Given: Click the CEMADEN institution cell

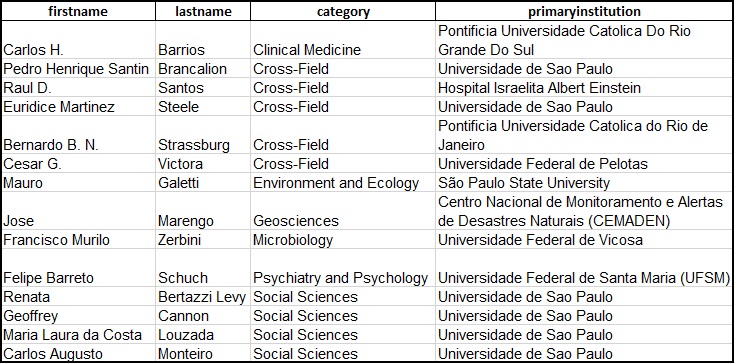Looking at the screenshot, I should click(584, 211).
